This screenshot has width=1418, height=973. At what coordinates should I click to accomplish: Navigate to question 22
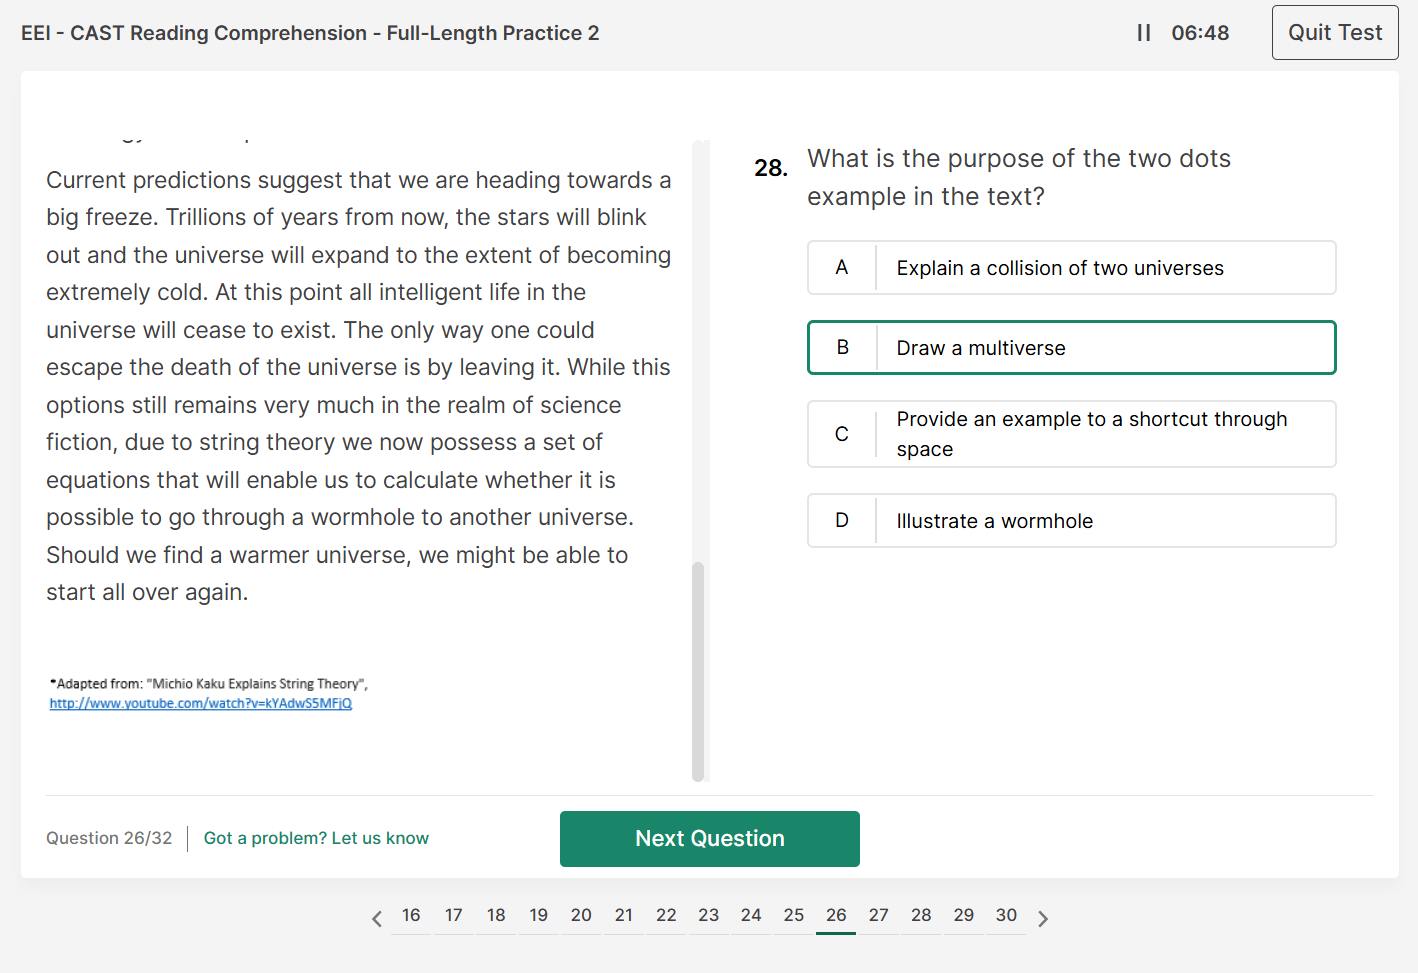[x=666, y=915]
